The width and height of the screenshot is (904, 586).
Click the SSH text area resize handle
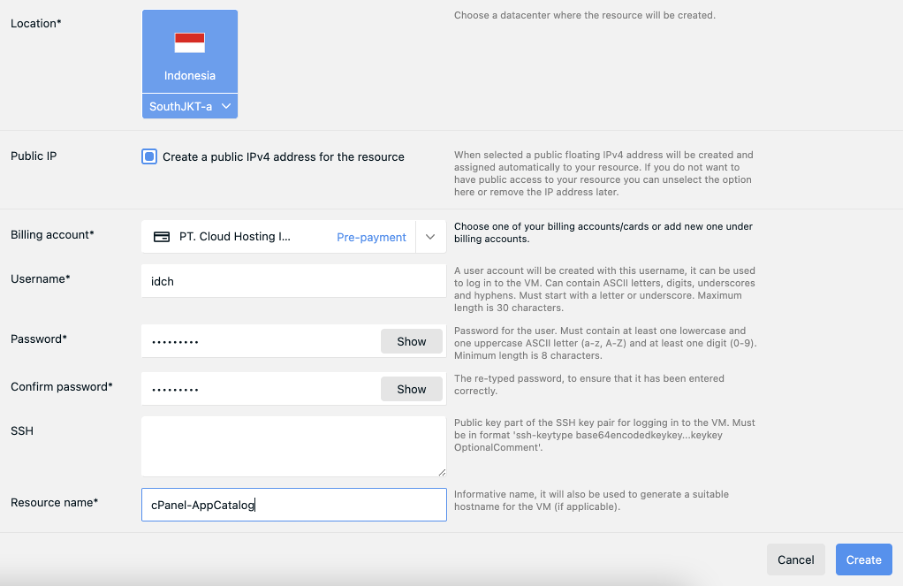point(441,471)
